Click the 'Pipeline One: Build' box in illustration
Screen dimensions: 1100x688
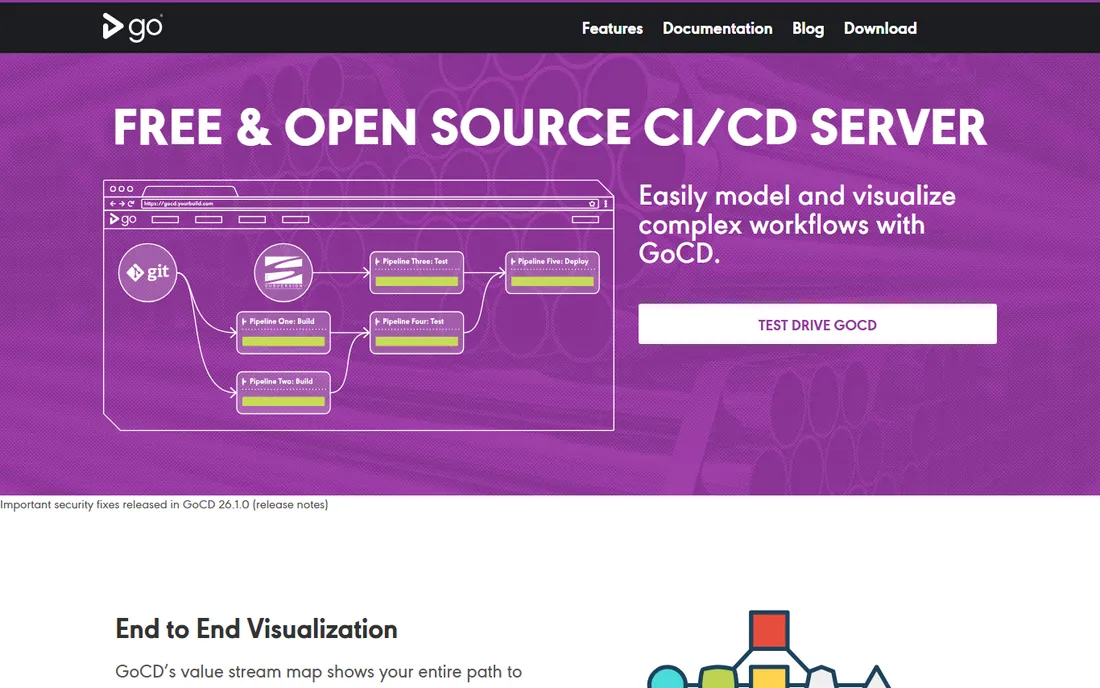[x=283, y=332]
